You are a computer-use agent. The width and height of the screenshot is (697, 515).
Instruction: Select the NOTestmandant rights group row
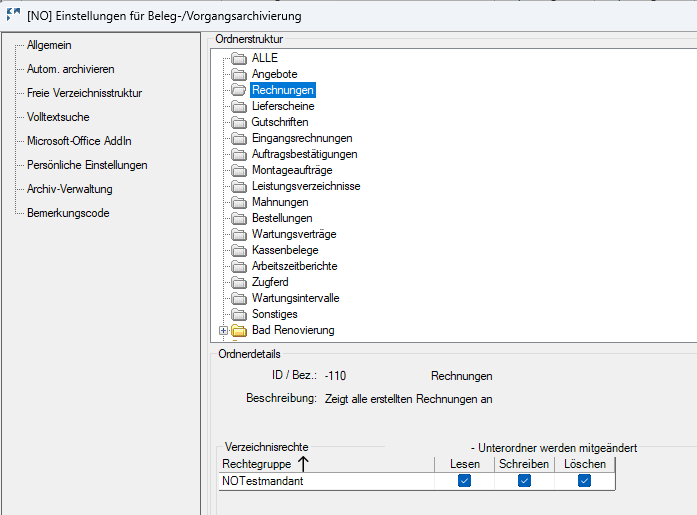[x=417, y=481]
